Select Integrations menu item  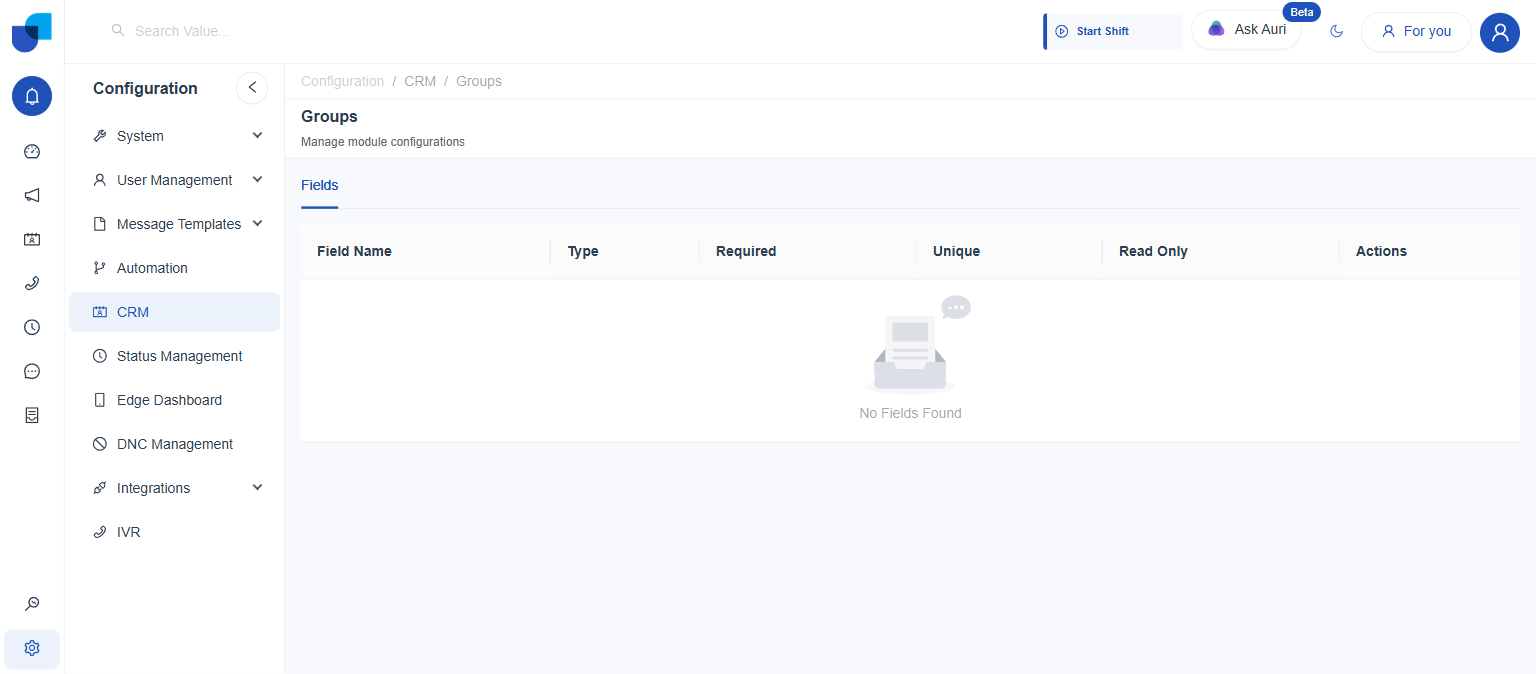(174, 488)
